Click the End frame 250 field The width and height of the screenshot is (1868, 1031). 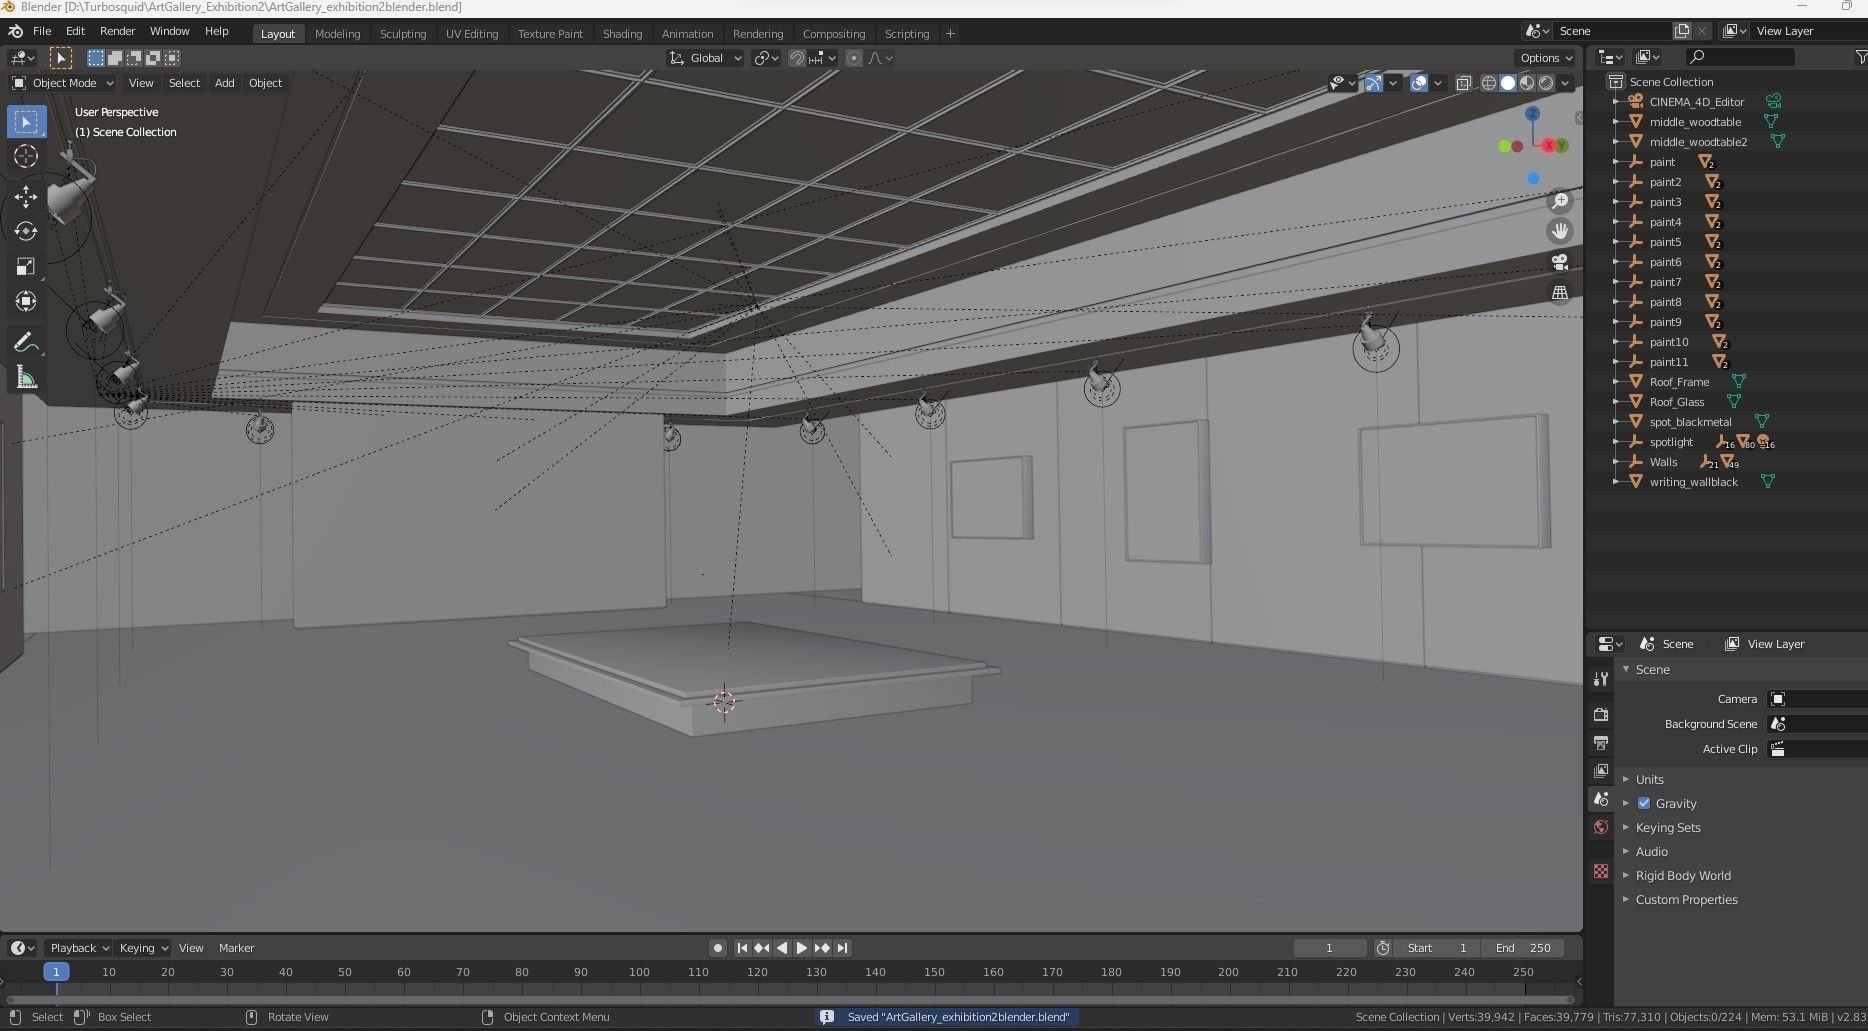coord(1523,948)
